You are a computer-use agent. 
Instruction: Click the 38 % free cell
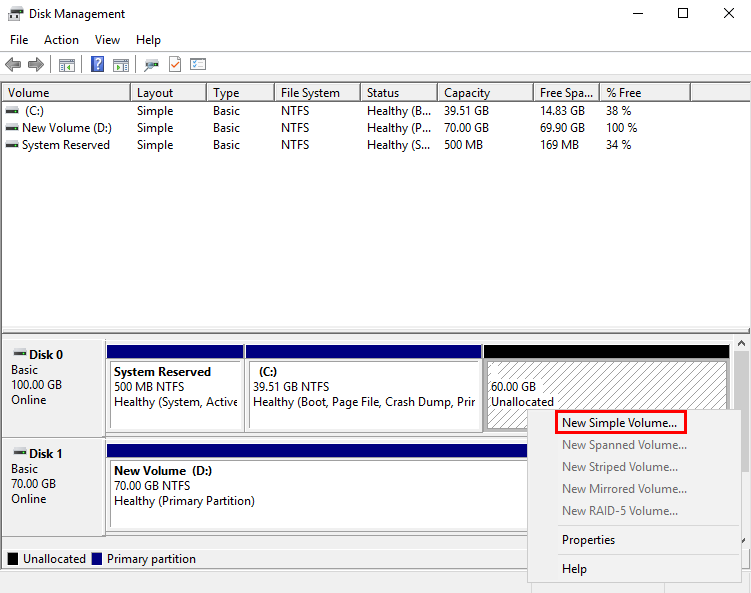[x=618, y=111]
